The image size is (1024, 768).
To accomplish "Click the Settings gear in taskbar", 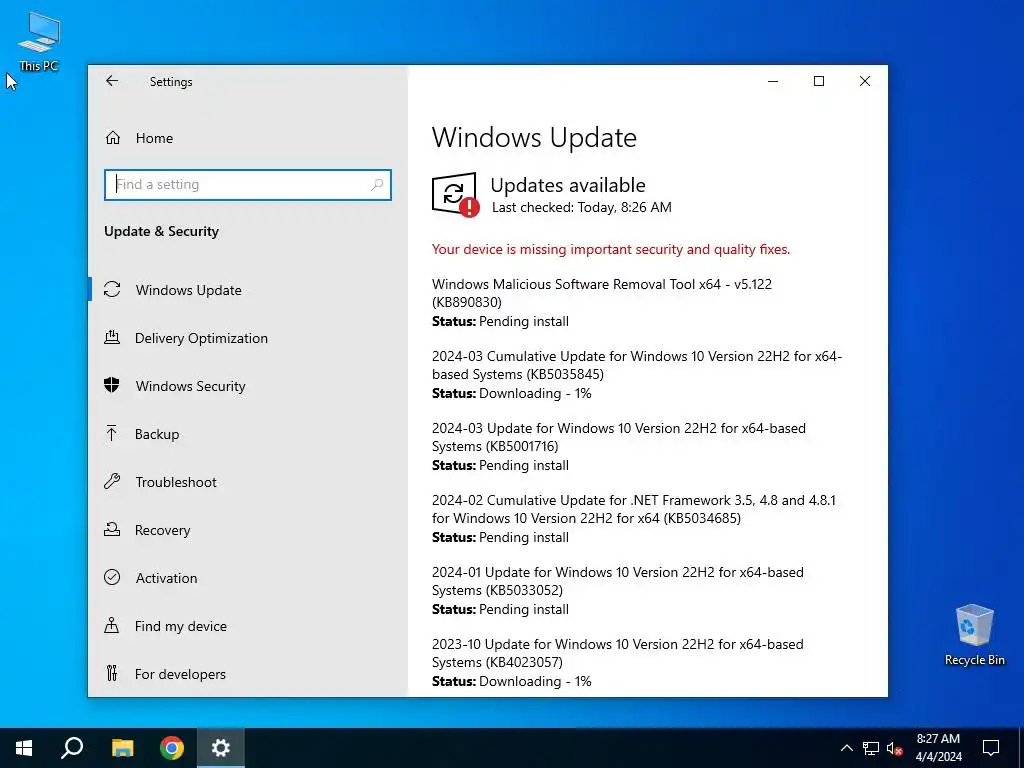I will pos(221,748).
